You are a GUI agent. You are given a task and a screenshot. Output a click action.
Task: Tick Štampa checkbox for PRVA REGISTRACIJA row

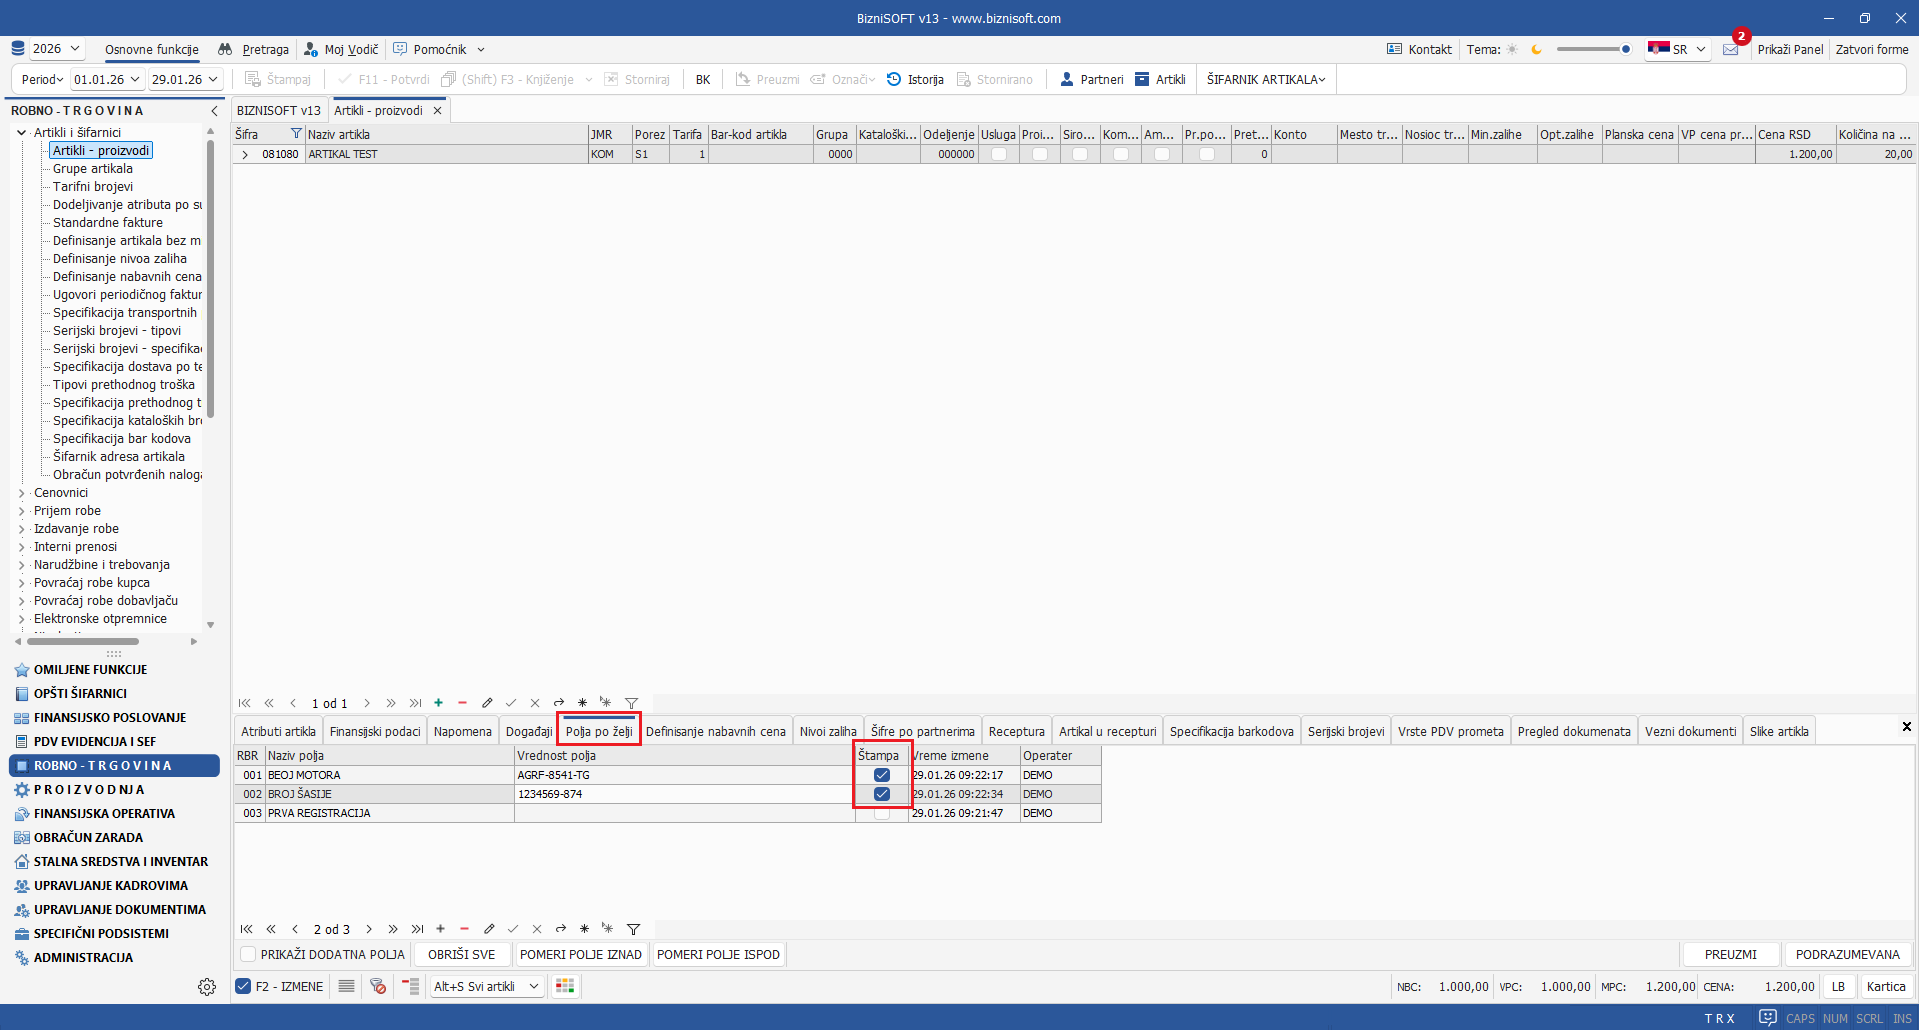[x=881, y=813]
